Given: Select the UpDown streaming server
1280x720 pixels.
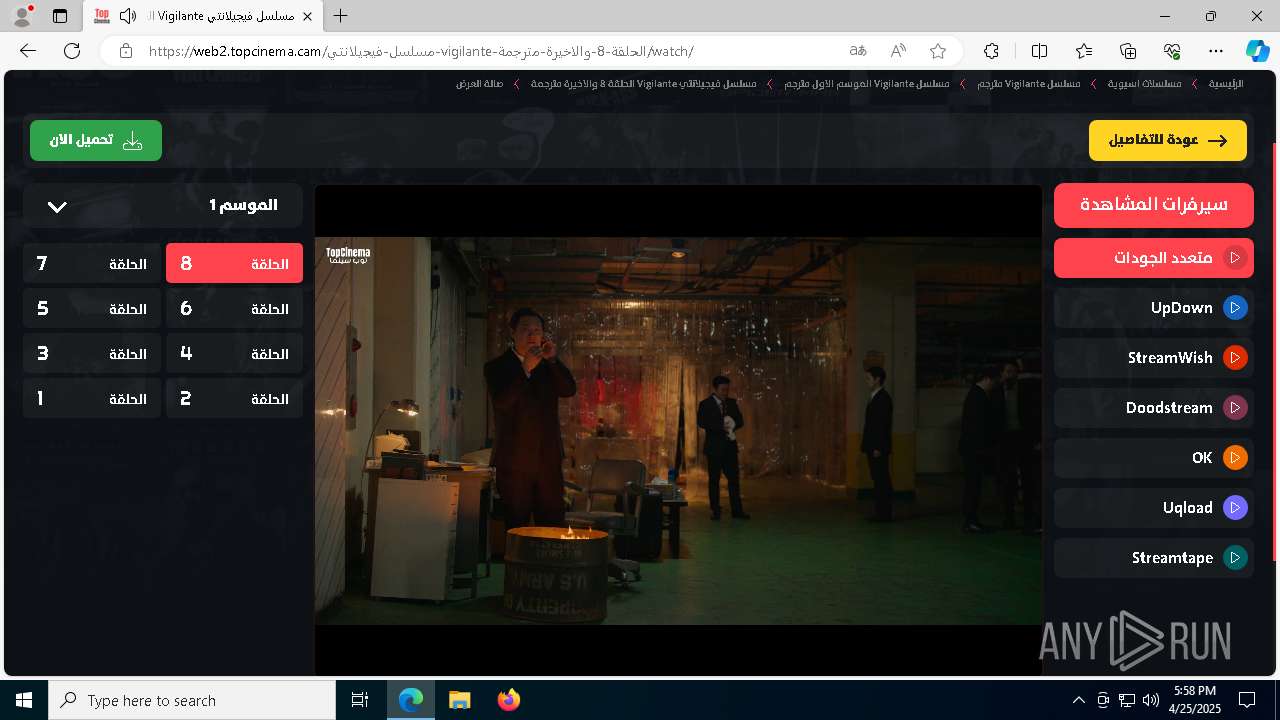Looking at the screenshot, I should click(x=1153, y=308).
